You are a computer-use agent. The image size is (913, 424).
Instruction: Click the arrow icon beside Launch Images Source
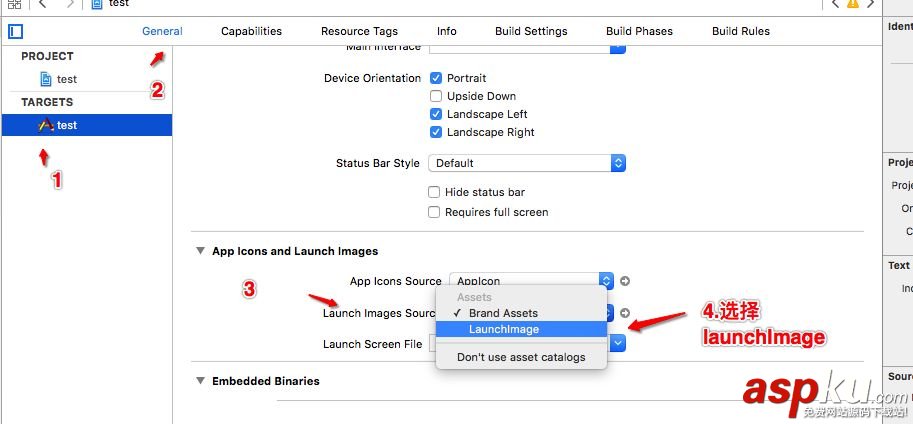(x=625, y=313)
